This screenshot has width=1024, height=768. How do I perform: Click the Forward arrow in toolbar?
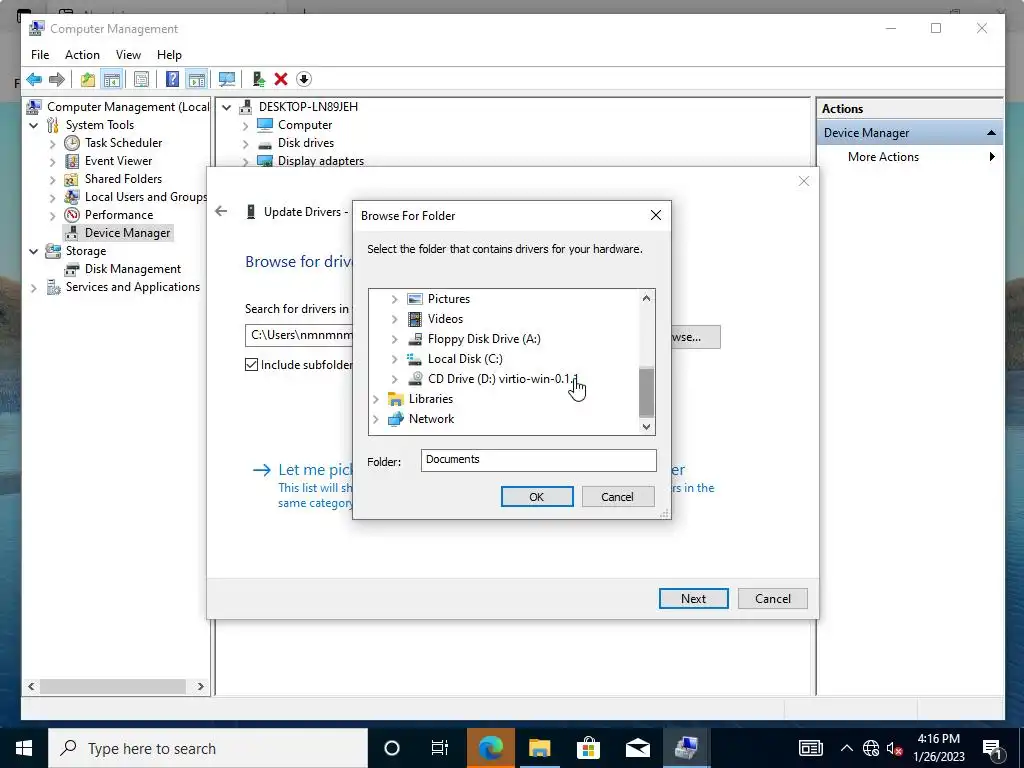[x=57, y=80]
